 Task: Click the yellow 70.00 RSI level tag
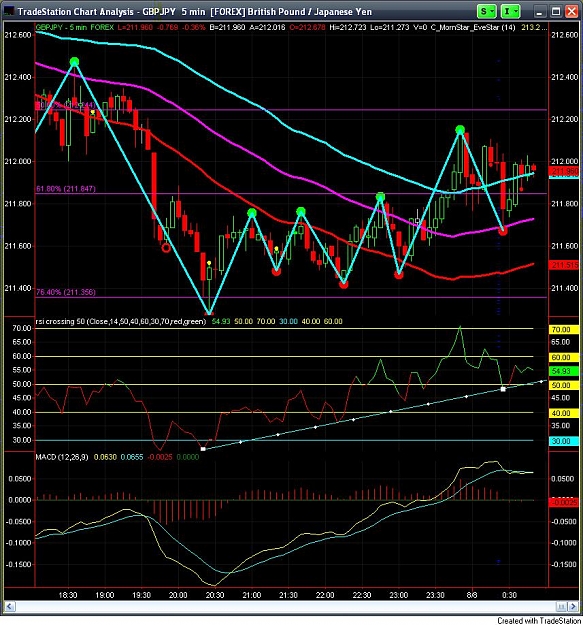pyautogui.click(x=564, y=330)
